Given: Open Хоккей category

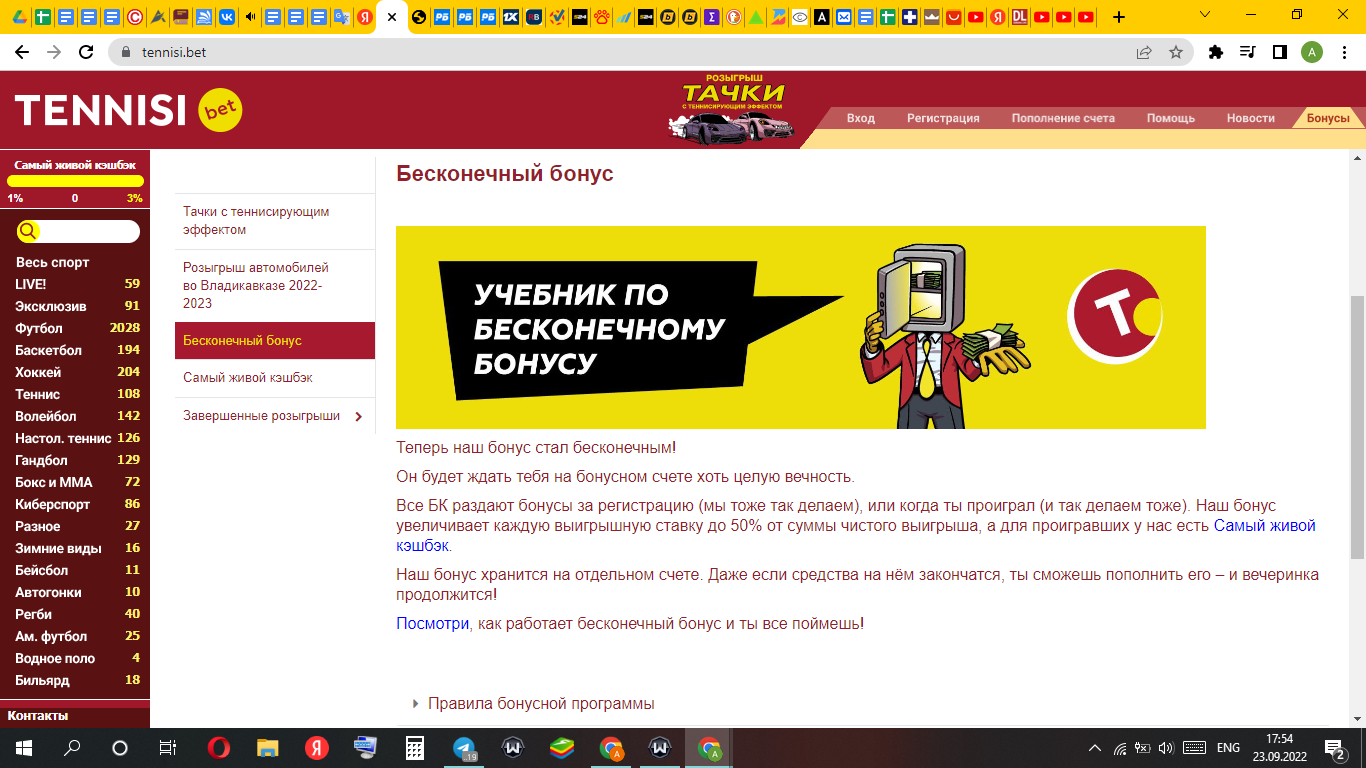Looking at the screenshot, I should [77, 372].
